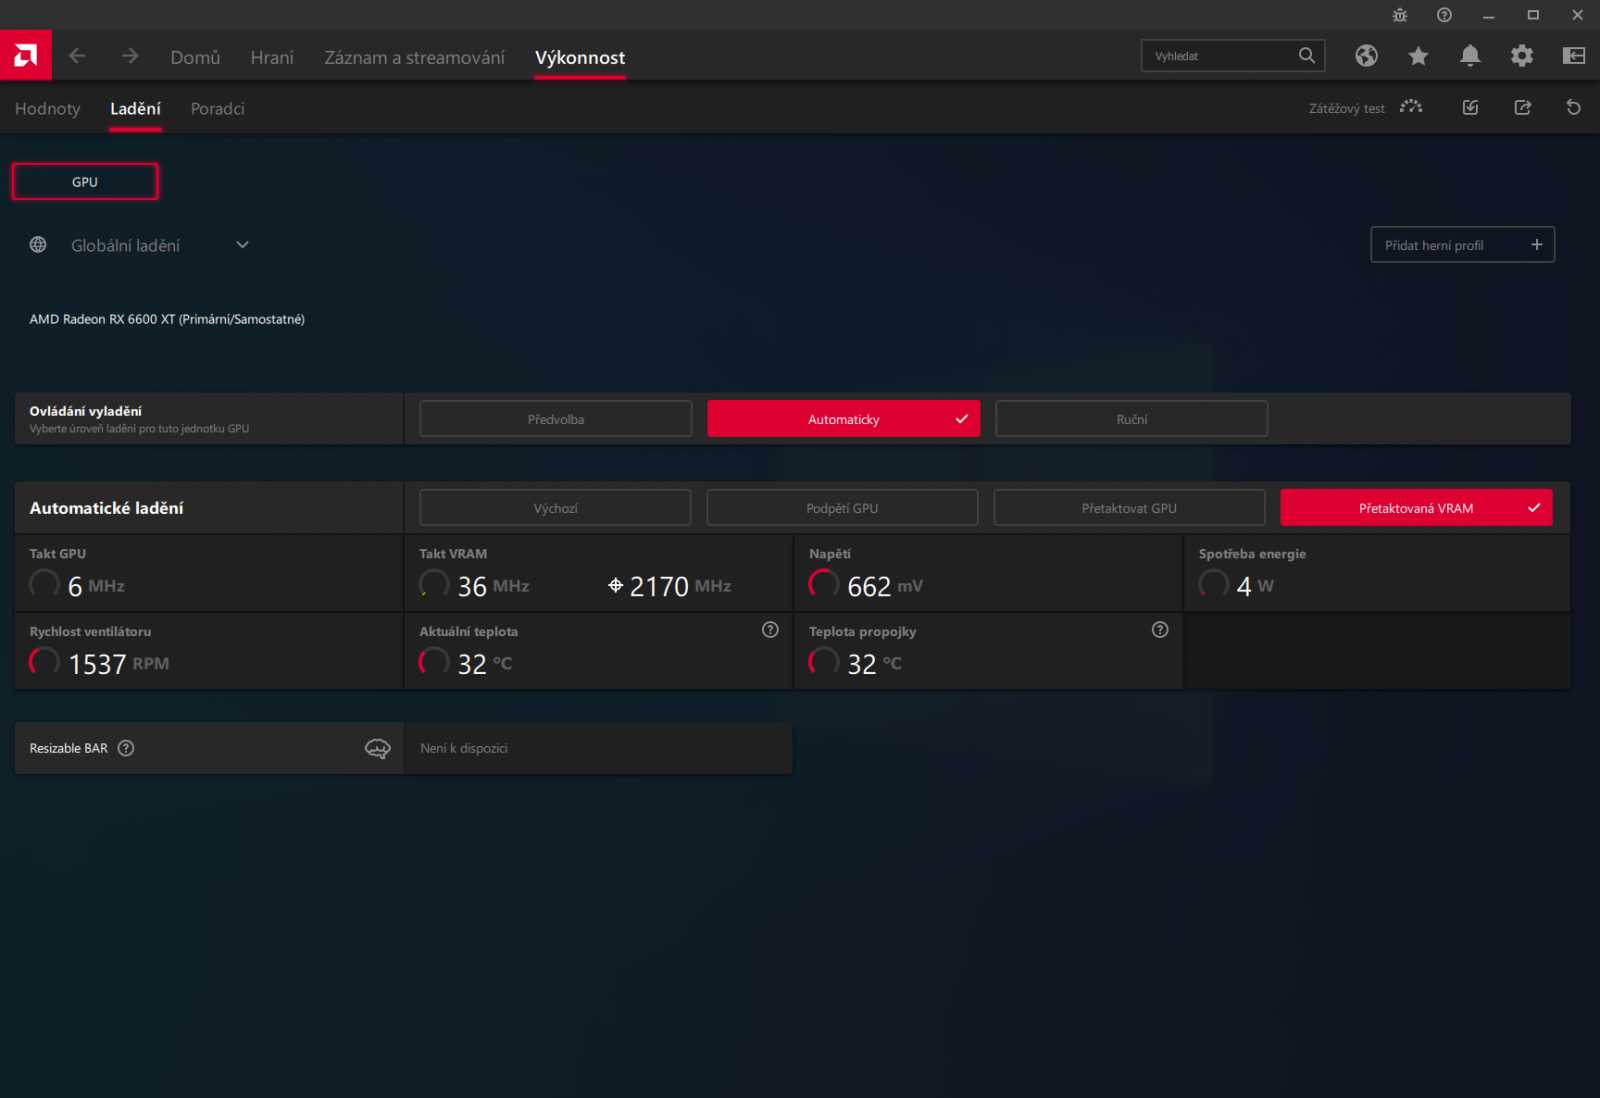1600x1098 pixels.
Task: Switch to Poradci tab
Action: tap(217, 108)
